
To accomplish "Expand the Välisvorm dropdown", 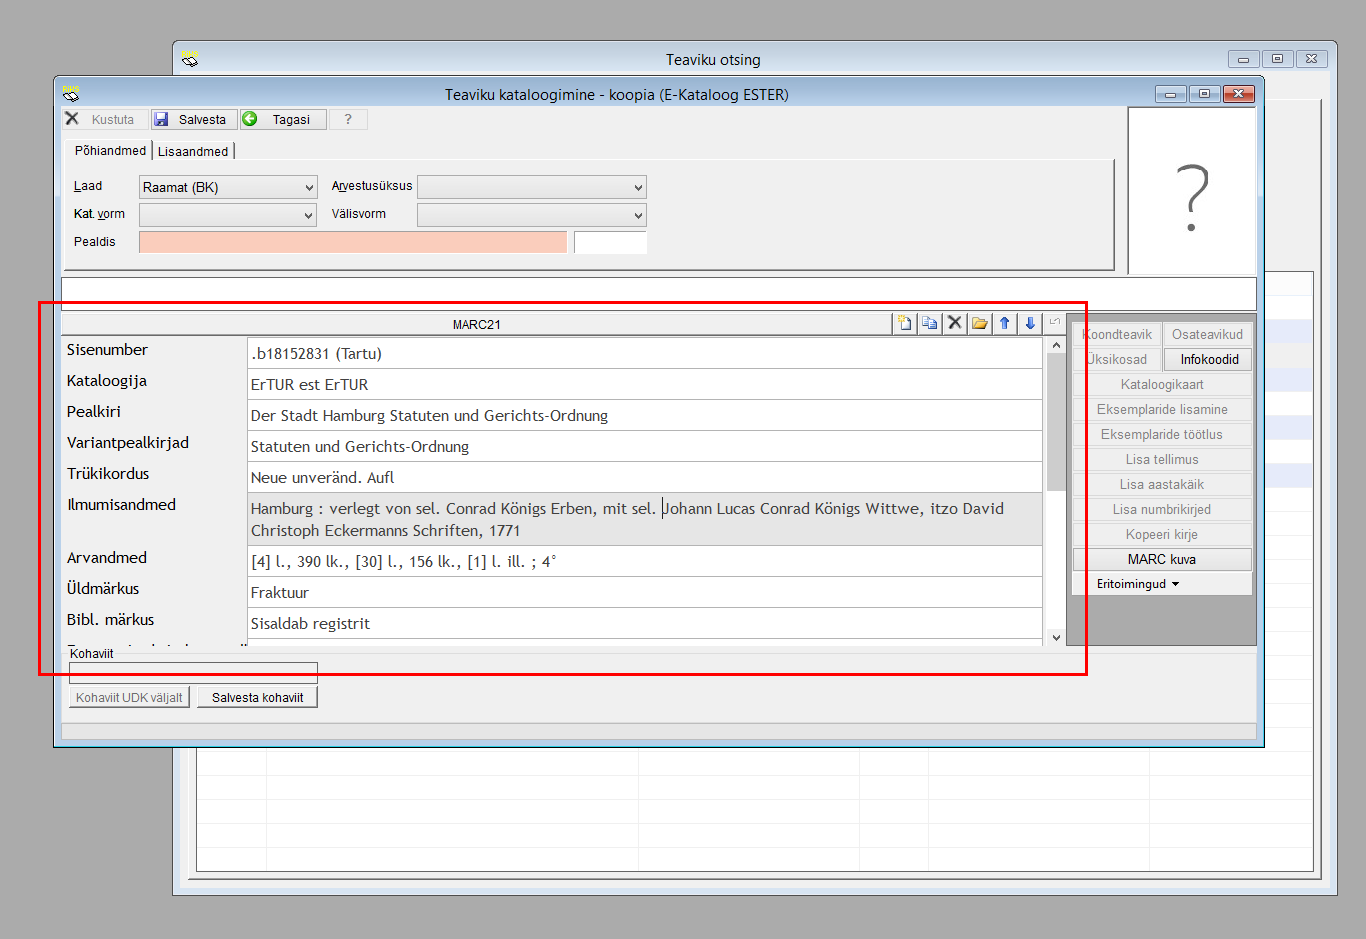I will click(531, 215).
